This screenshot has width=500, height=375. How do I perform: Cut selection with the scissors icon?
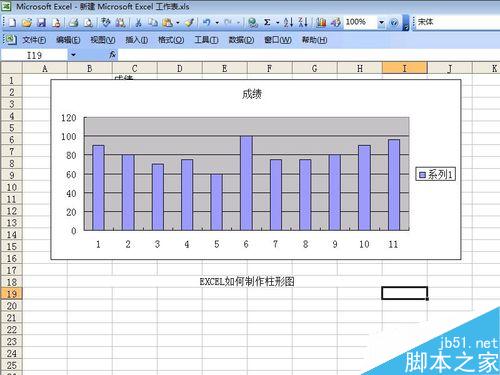tap(138, 23)
